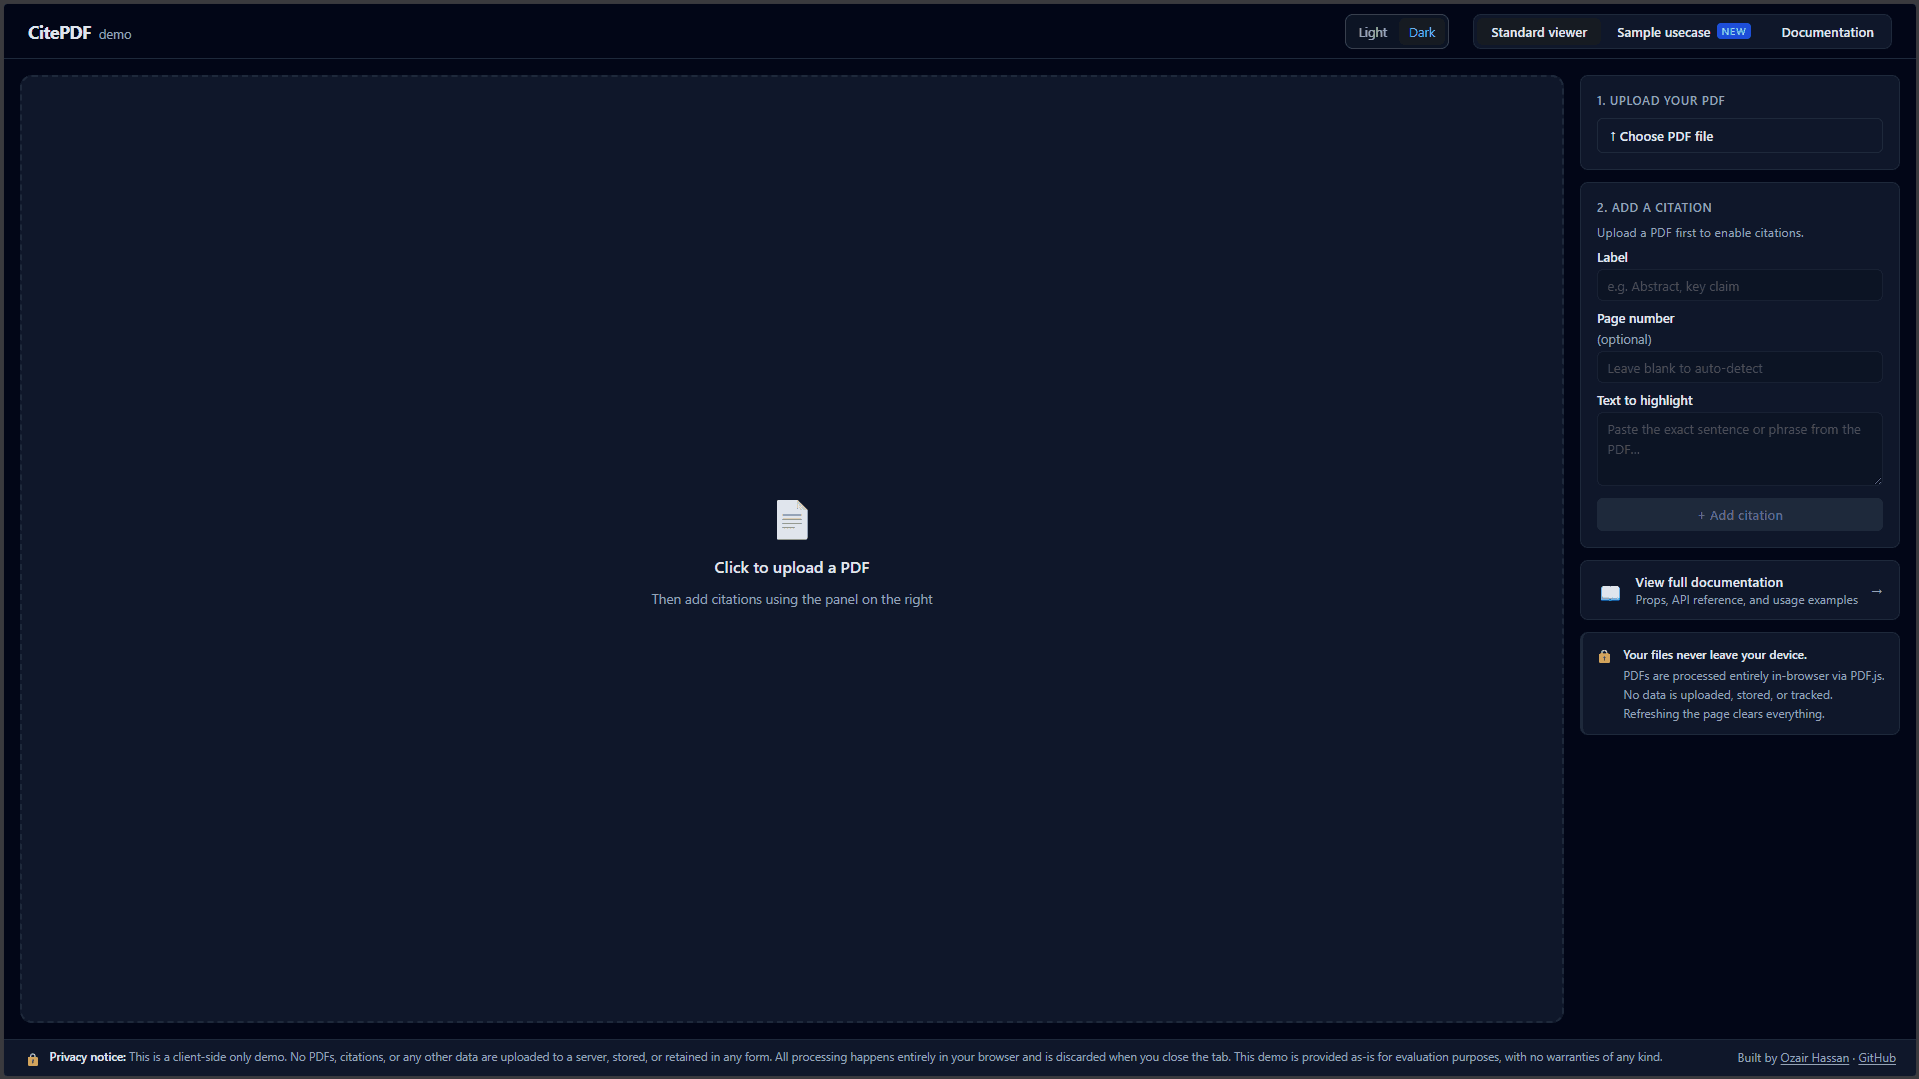The height and width of the screenshot is (1079, 1919).
Task: Switch to the Light theme
Action: [1372, 32]
